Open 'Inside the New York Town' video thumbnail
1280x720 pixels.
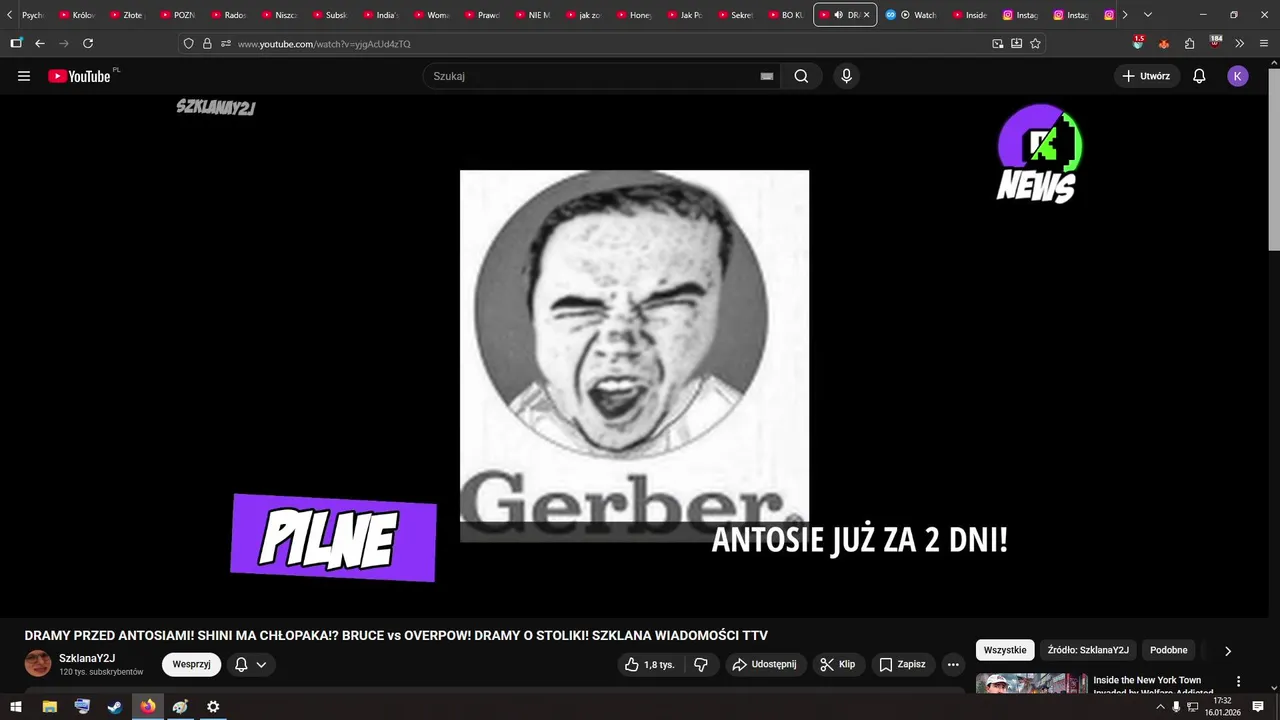tap(1031, 683)
